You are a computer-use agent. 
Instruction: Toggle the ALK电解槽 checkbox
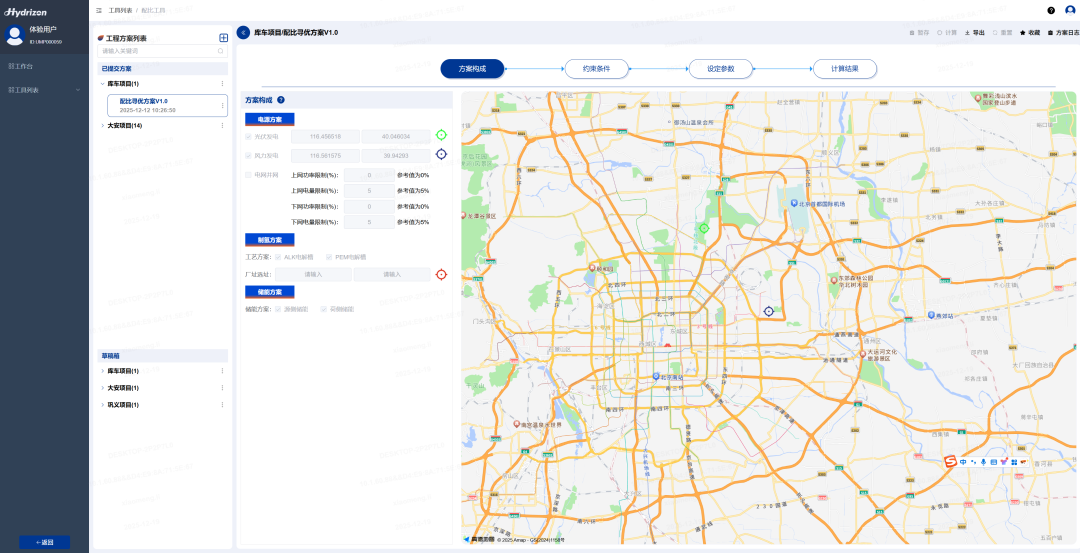[x=279, y=257]
